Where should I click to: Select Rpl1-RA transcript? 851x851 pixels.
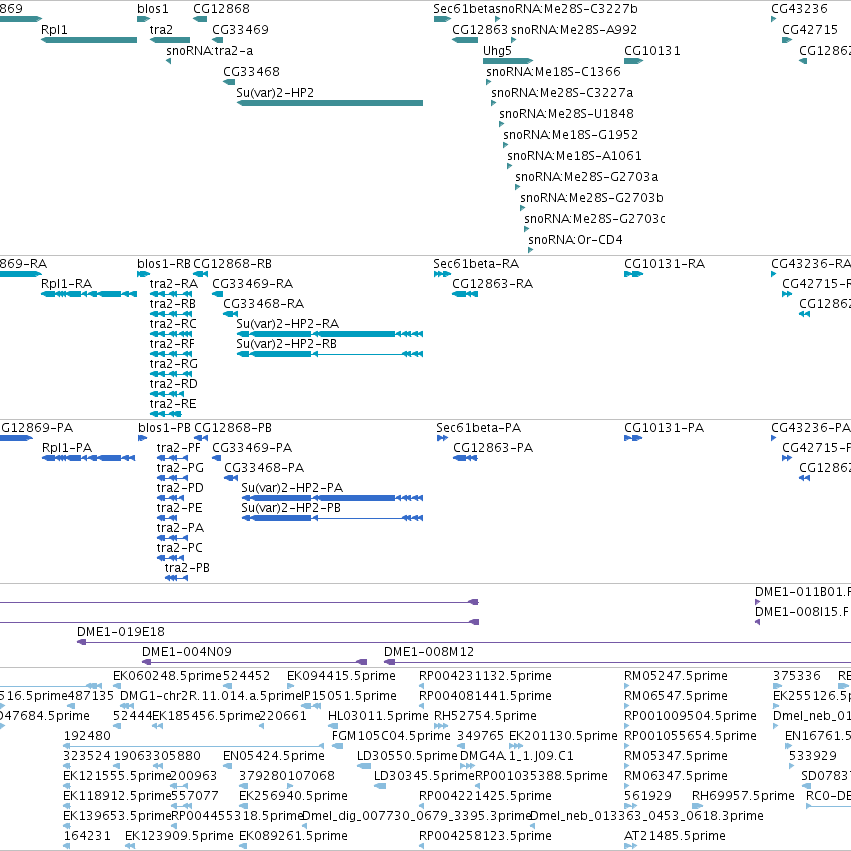point(89,294)
